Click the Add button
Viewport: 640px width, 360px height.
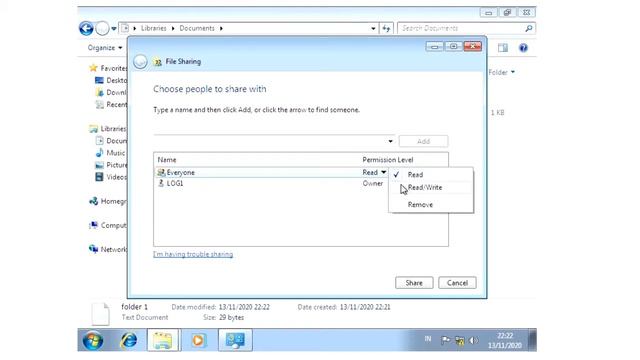(423, 141)
